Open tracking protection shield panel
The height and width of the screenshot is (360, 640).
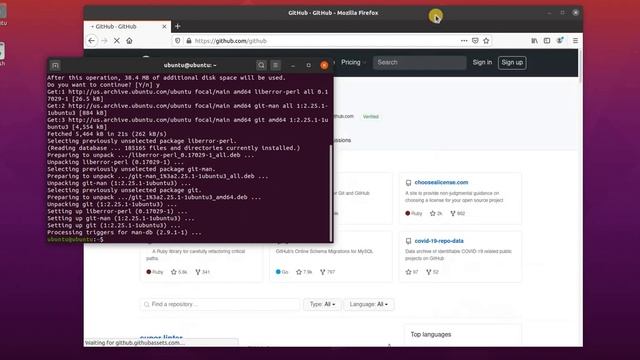coord(178,41)
